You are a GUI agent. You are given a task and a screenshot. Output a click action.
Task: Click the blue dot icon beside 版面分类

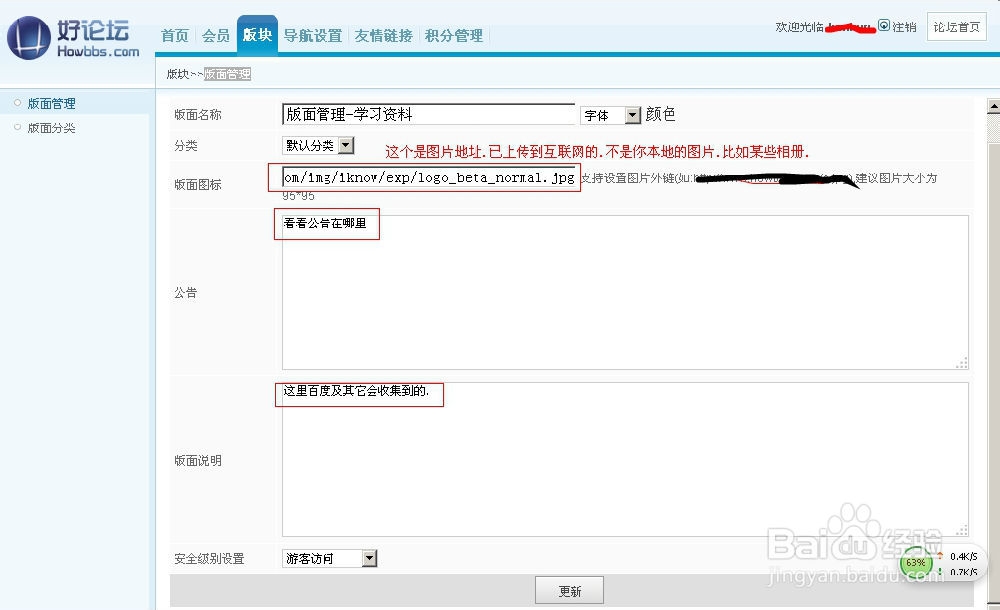click(x=18, y=127)
